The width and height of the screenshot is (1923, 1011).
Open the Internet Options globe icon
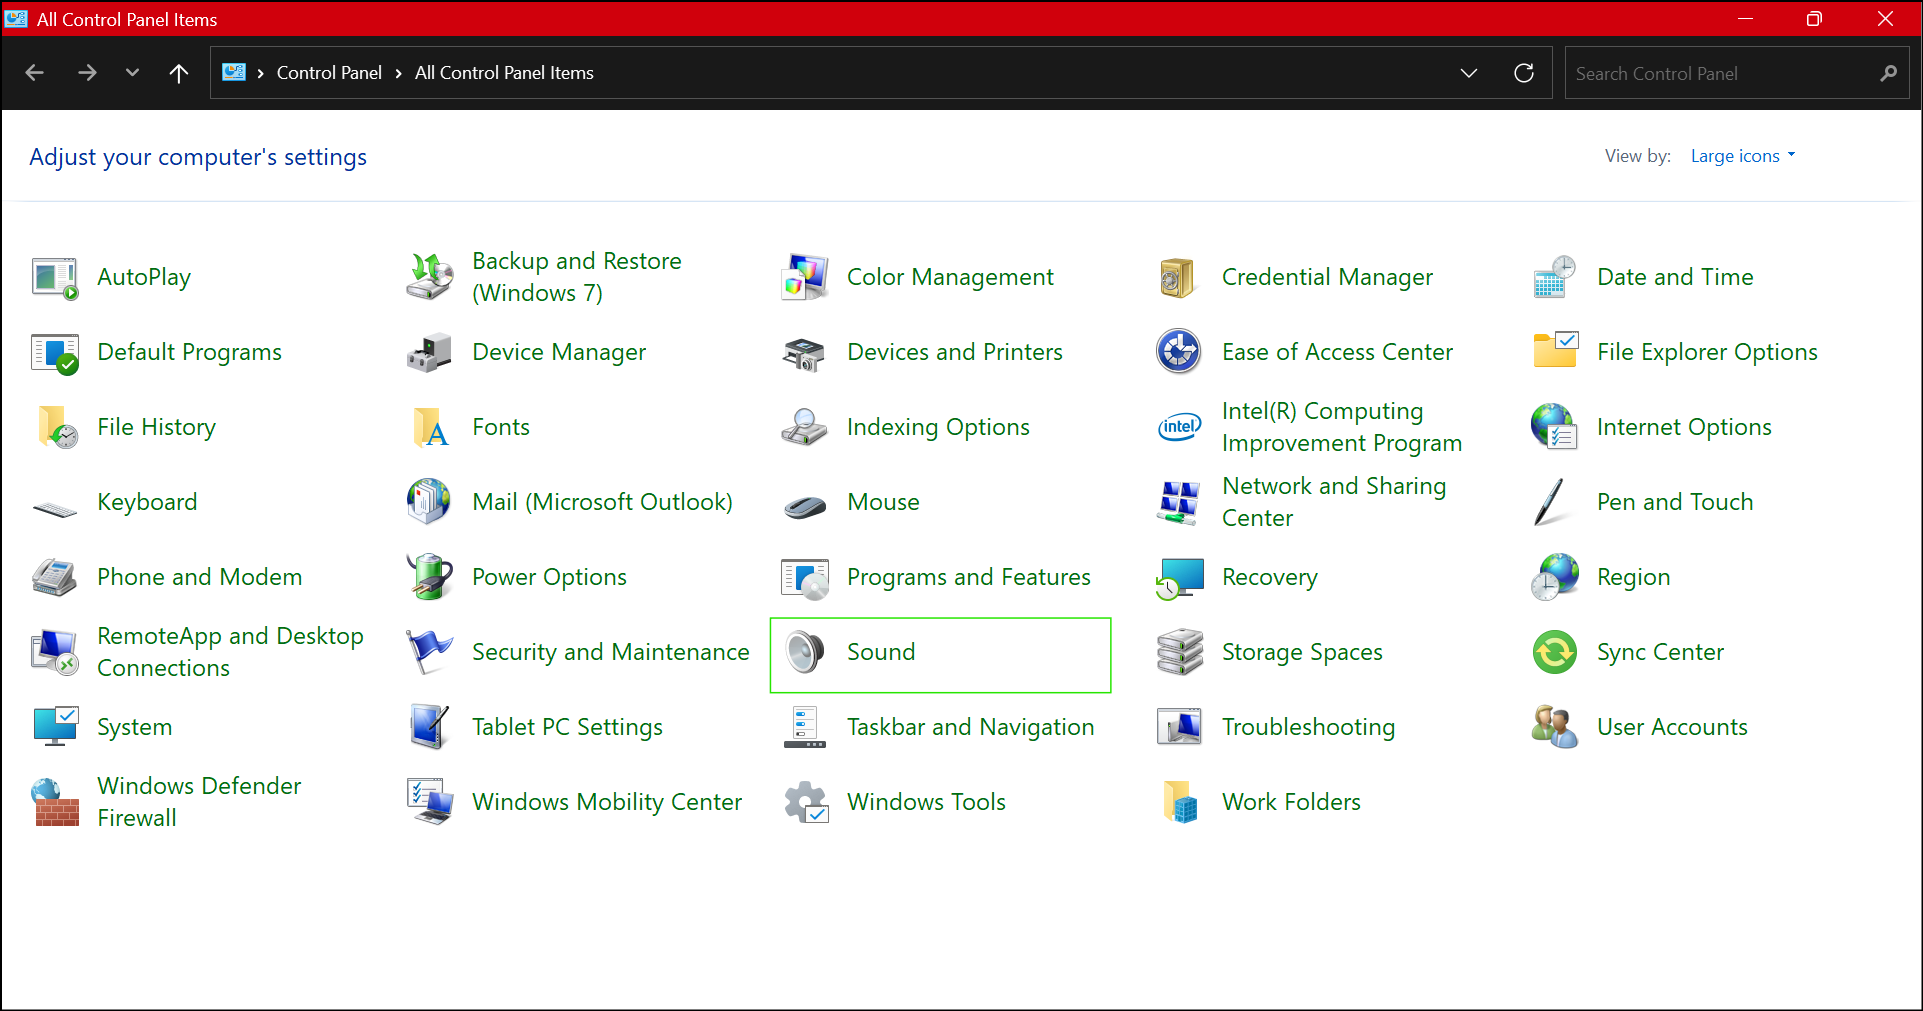[x=1555, y=427]
